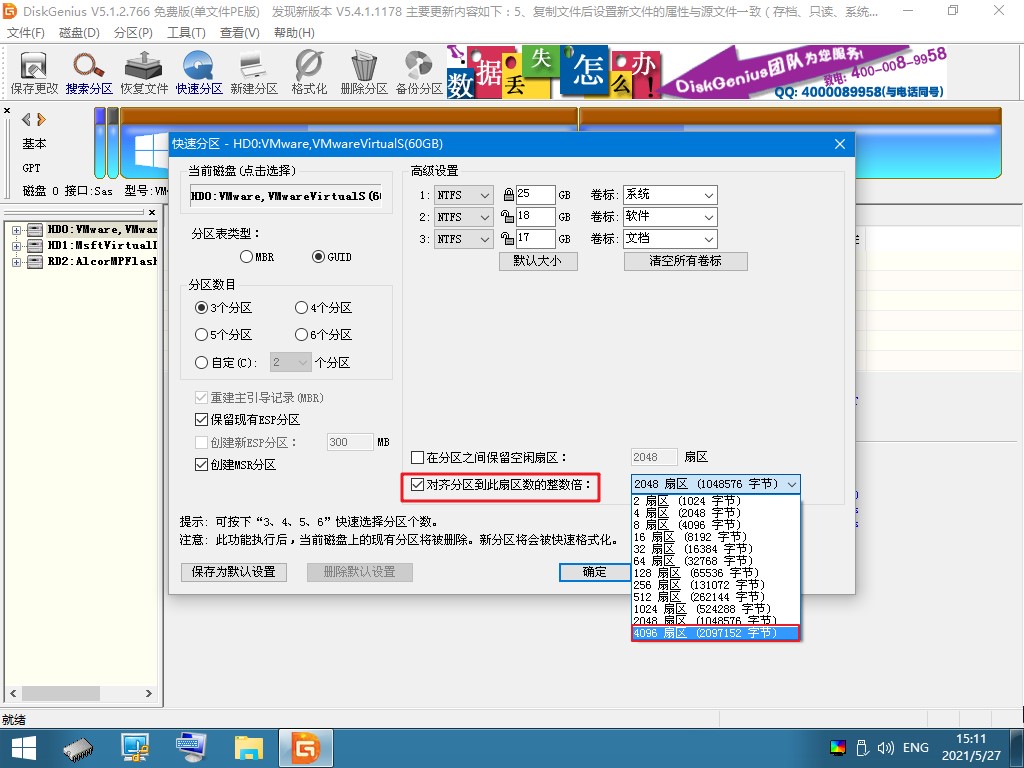
Task: Open network computer taskbar icon
Action: click(135, 748)
